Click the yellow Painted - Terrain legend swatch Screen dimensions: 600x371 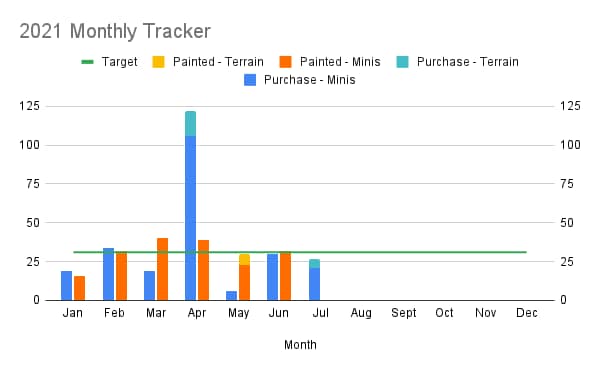pos(158,62)
